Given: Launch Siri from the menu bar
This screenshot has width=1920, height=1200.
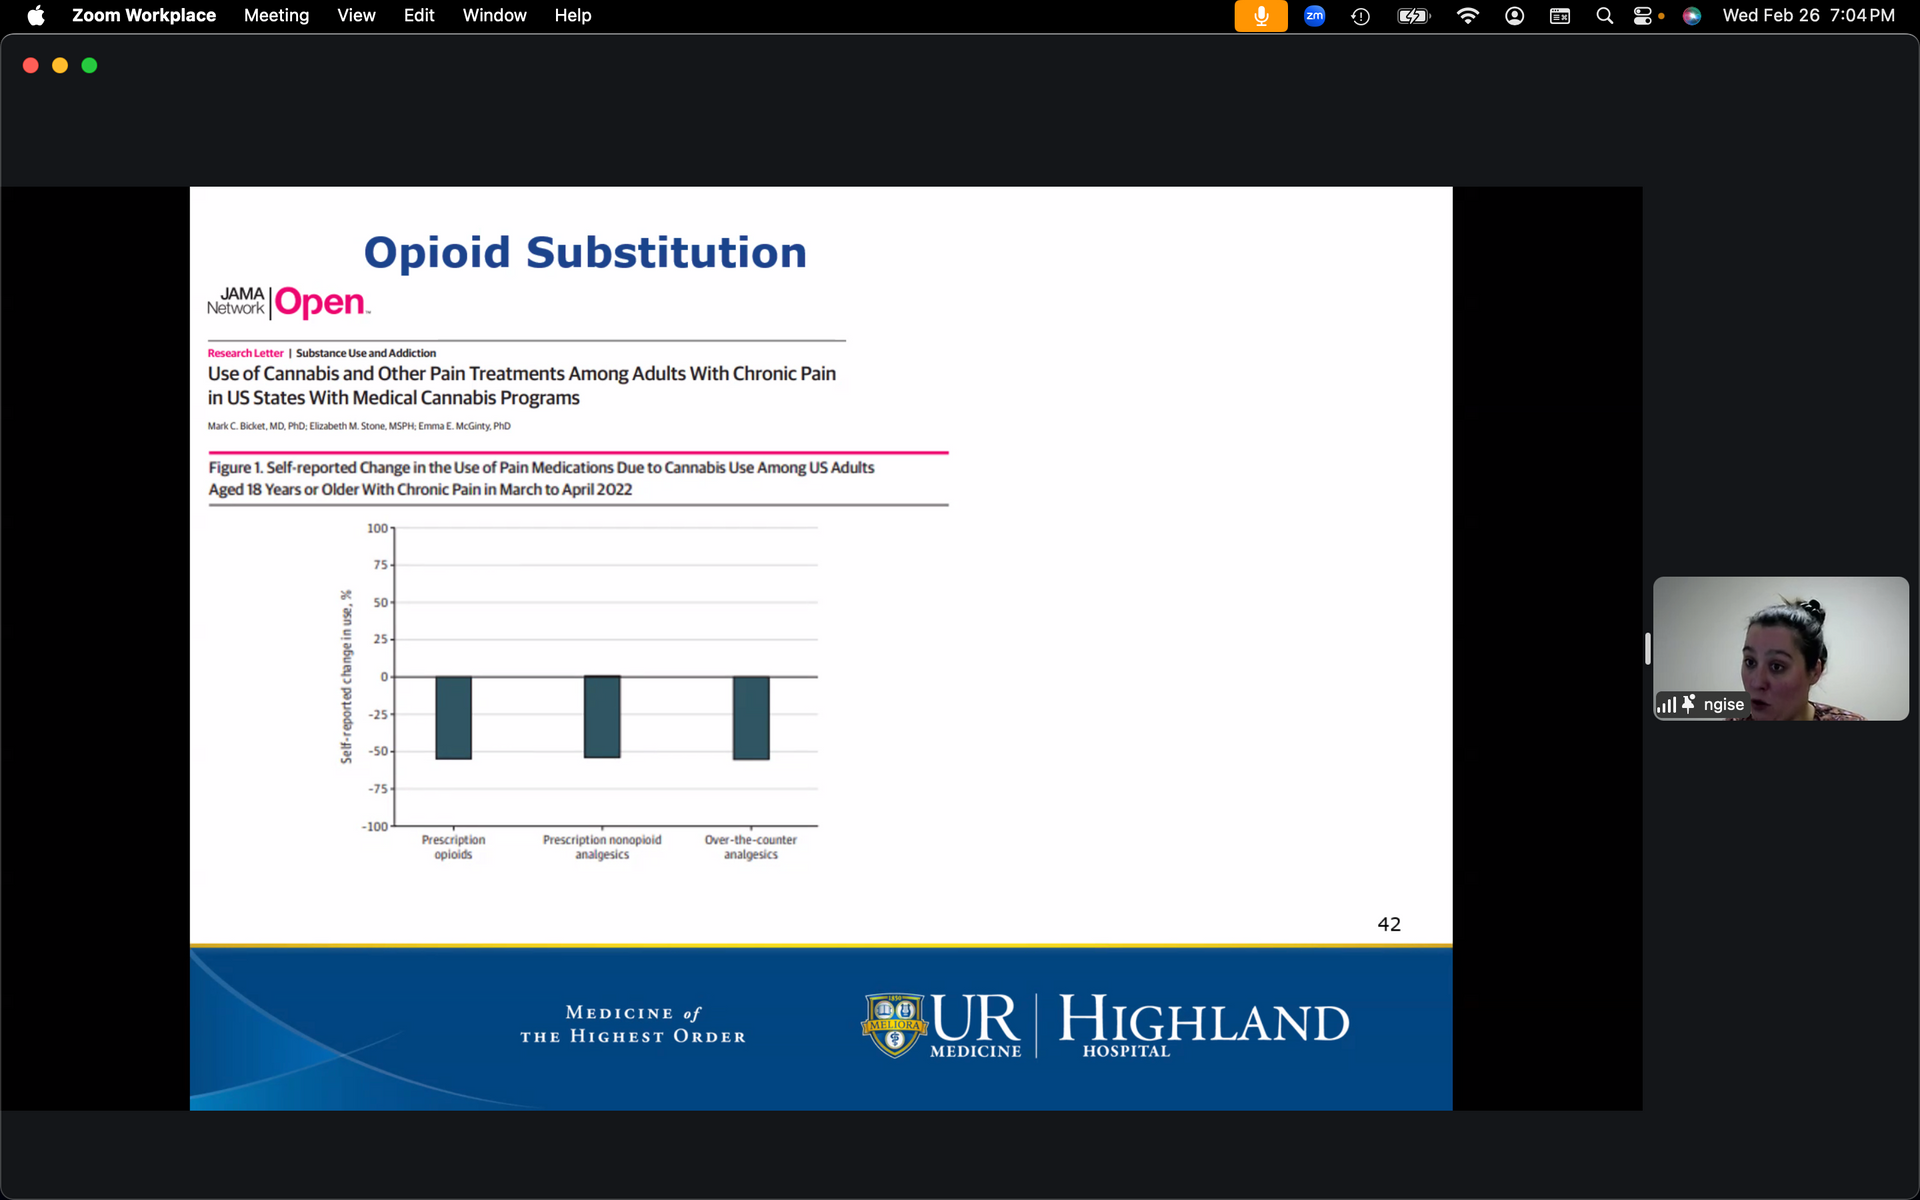Looking at the screenshot, I should (x=1691, y=16).
